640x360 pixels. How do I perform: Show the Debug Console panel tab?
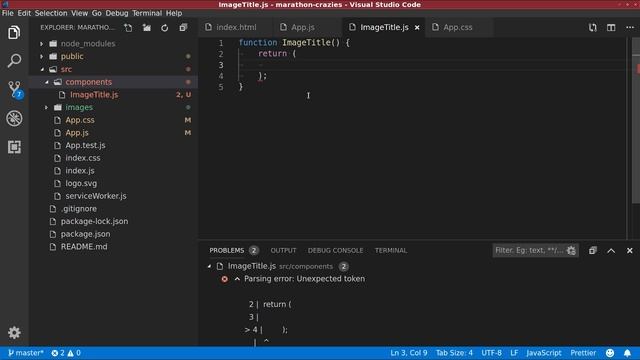click(335, 251)
